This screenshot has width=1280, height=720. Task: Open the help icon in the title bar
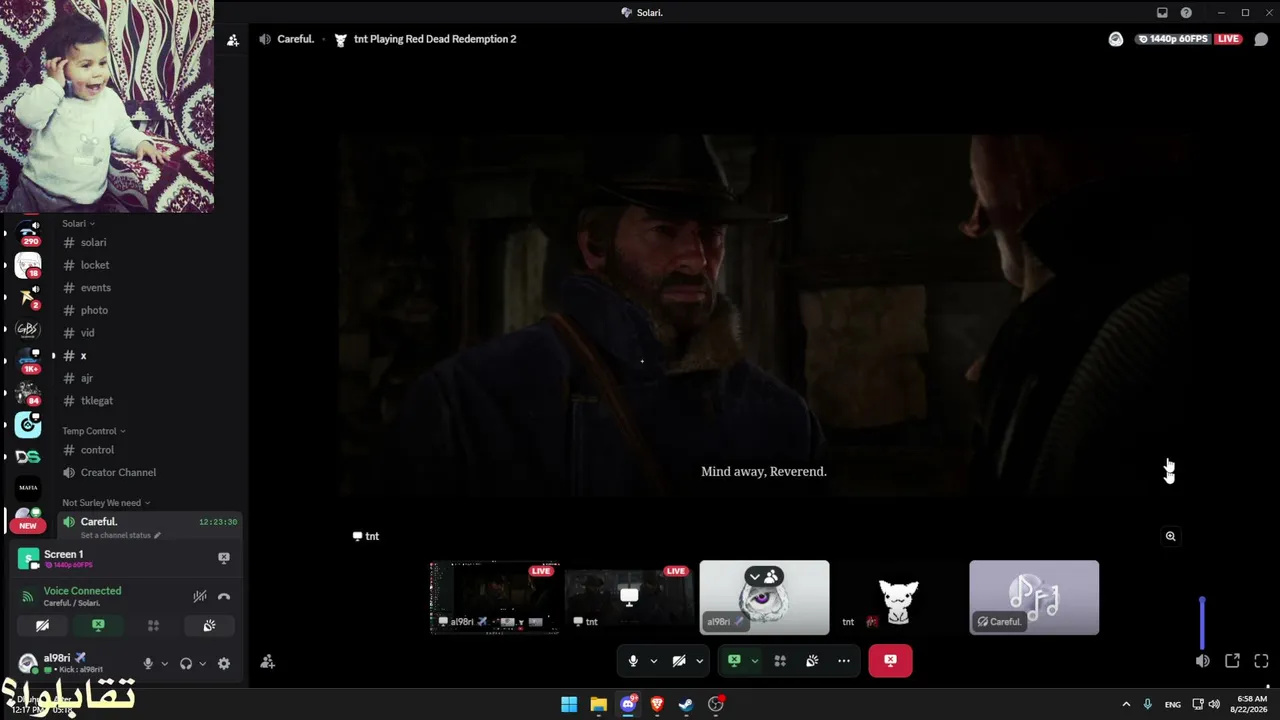(1186, 13)
